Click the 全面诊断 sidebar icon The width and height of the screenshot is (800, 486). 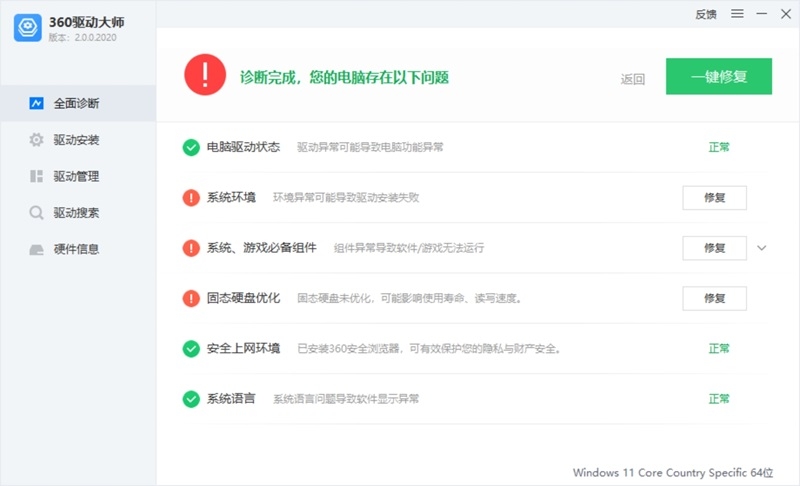36,103
